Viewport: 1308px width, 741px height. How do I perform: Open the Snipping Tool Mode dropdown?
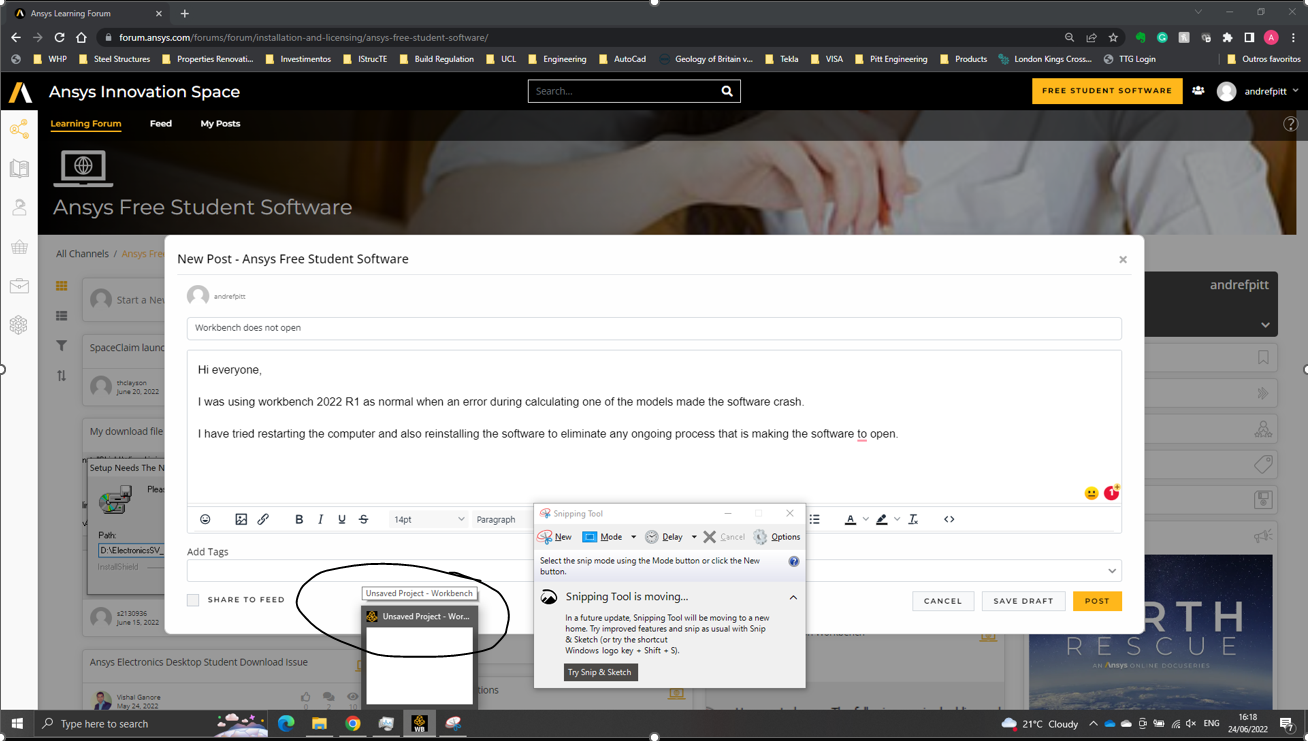tap(633, 537)
